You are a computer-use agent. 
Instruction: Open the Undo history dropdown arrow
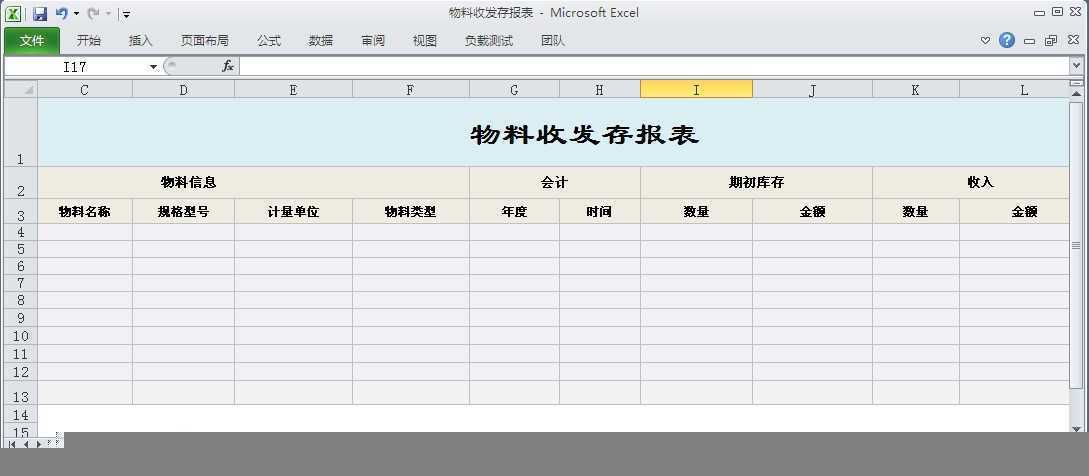[76, 13]
